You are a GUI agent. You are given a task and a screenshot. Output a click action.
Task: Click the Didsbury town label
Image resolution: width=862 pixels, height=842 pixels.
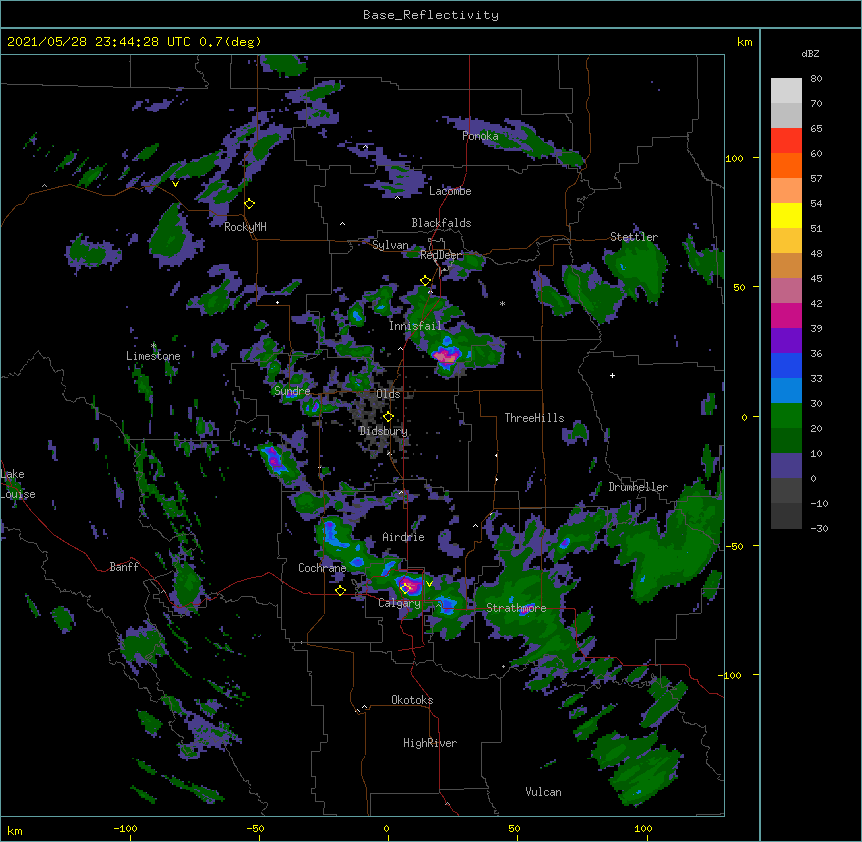coord(384,431)
